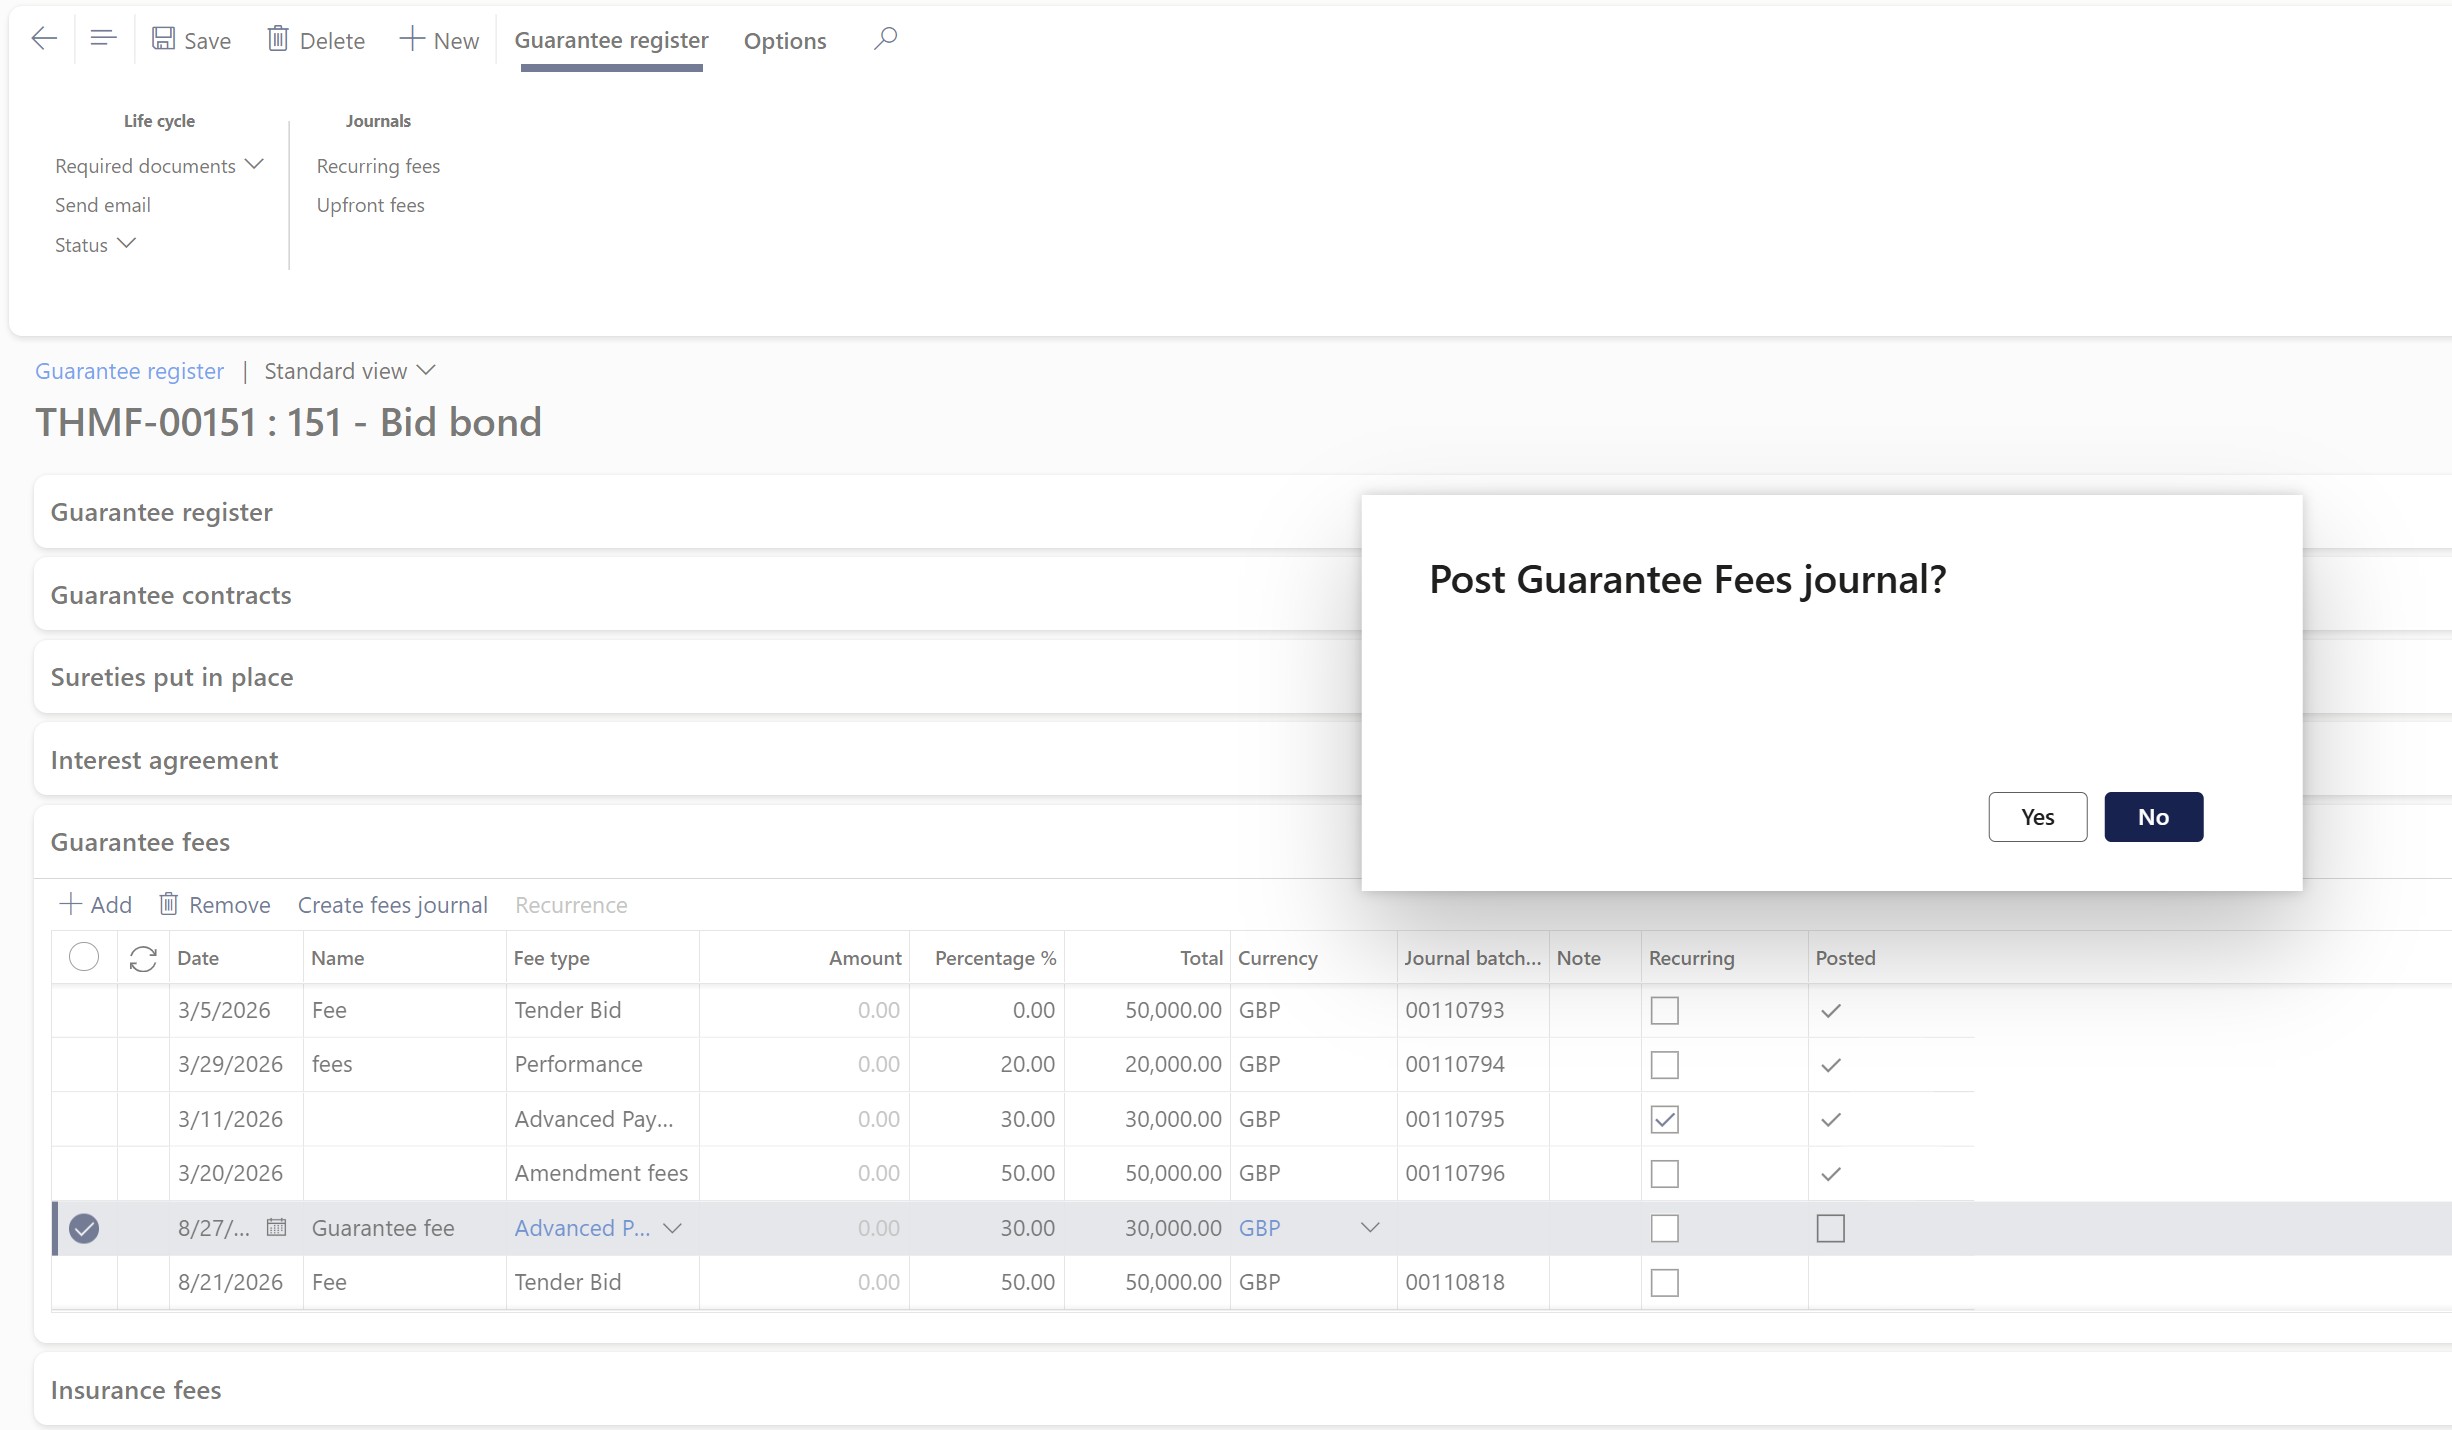2452x1430 pixels.
Task: Open Currency dropdown in selected row
Action: tap(1370, 1228)
